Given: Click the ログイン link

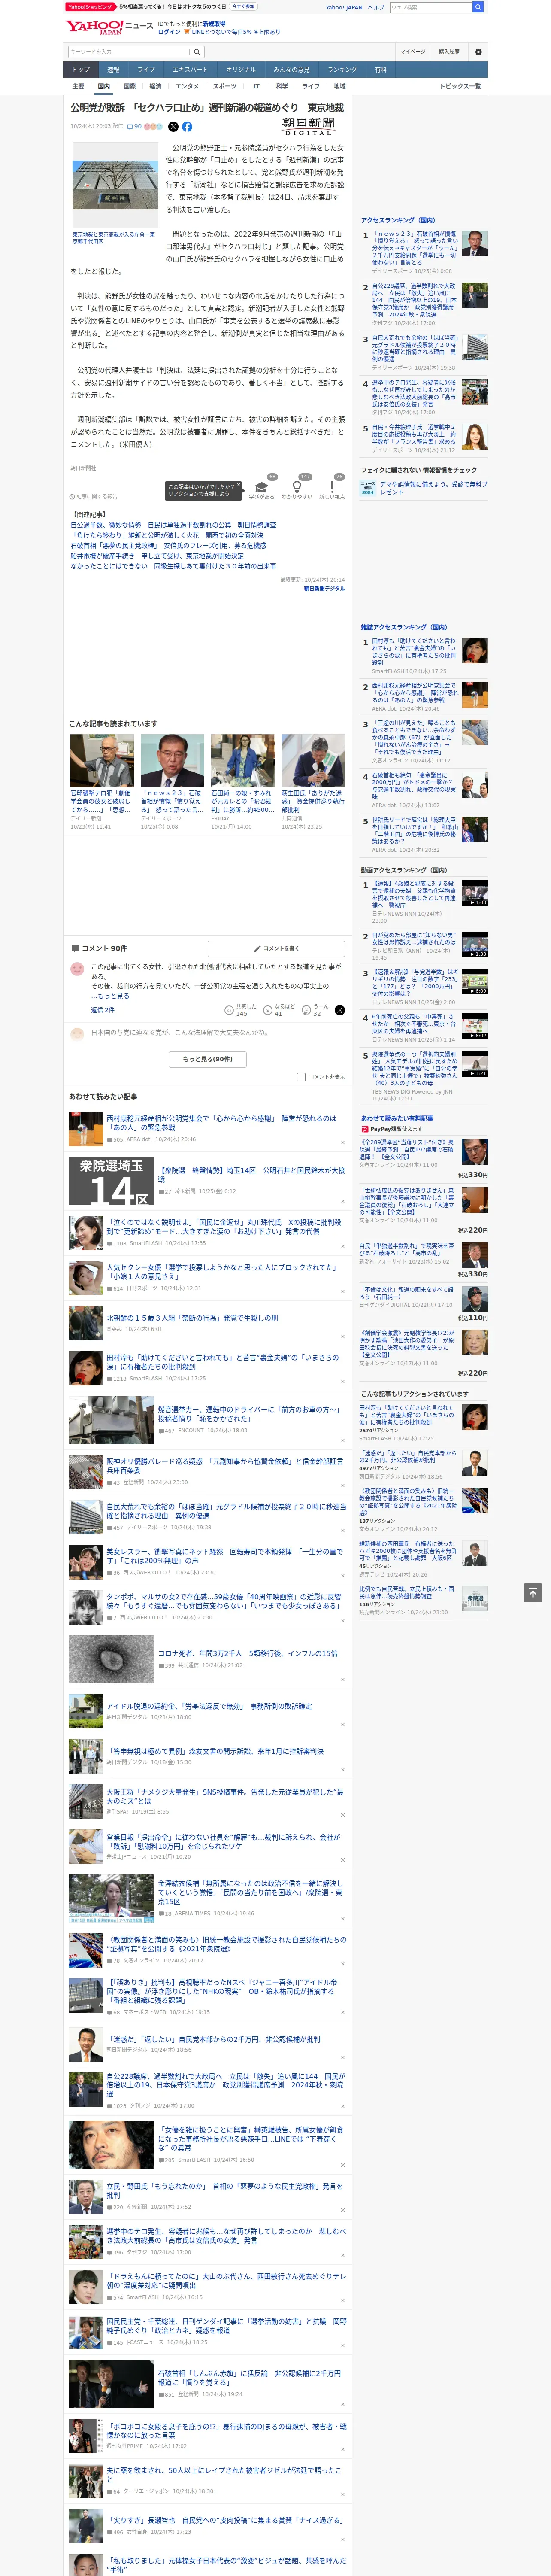Looking at the screenshot, I should tap(169, 32).
